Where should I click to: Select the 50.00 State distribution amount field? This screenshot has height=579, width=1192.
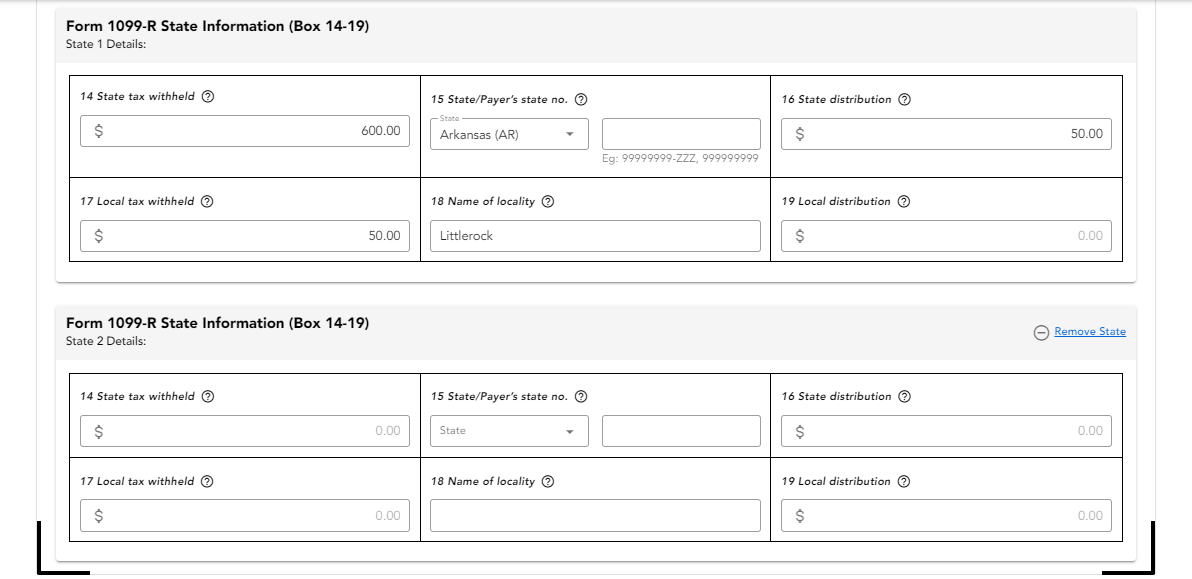[x=946, y=133]
